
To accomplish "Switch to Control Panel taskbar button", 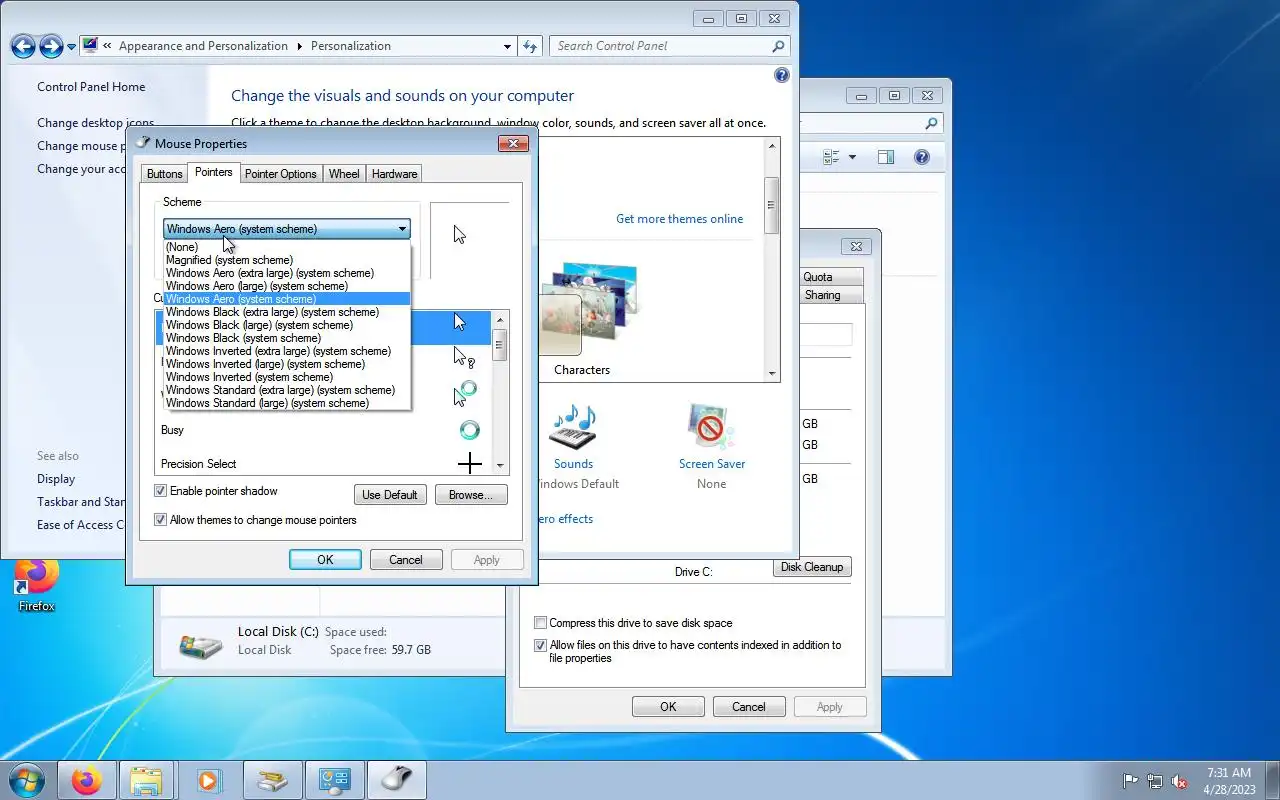I will [334, 780].
